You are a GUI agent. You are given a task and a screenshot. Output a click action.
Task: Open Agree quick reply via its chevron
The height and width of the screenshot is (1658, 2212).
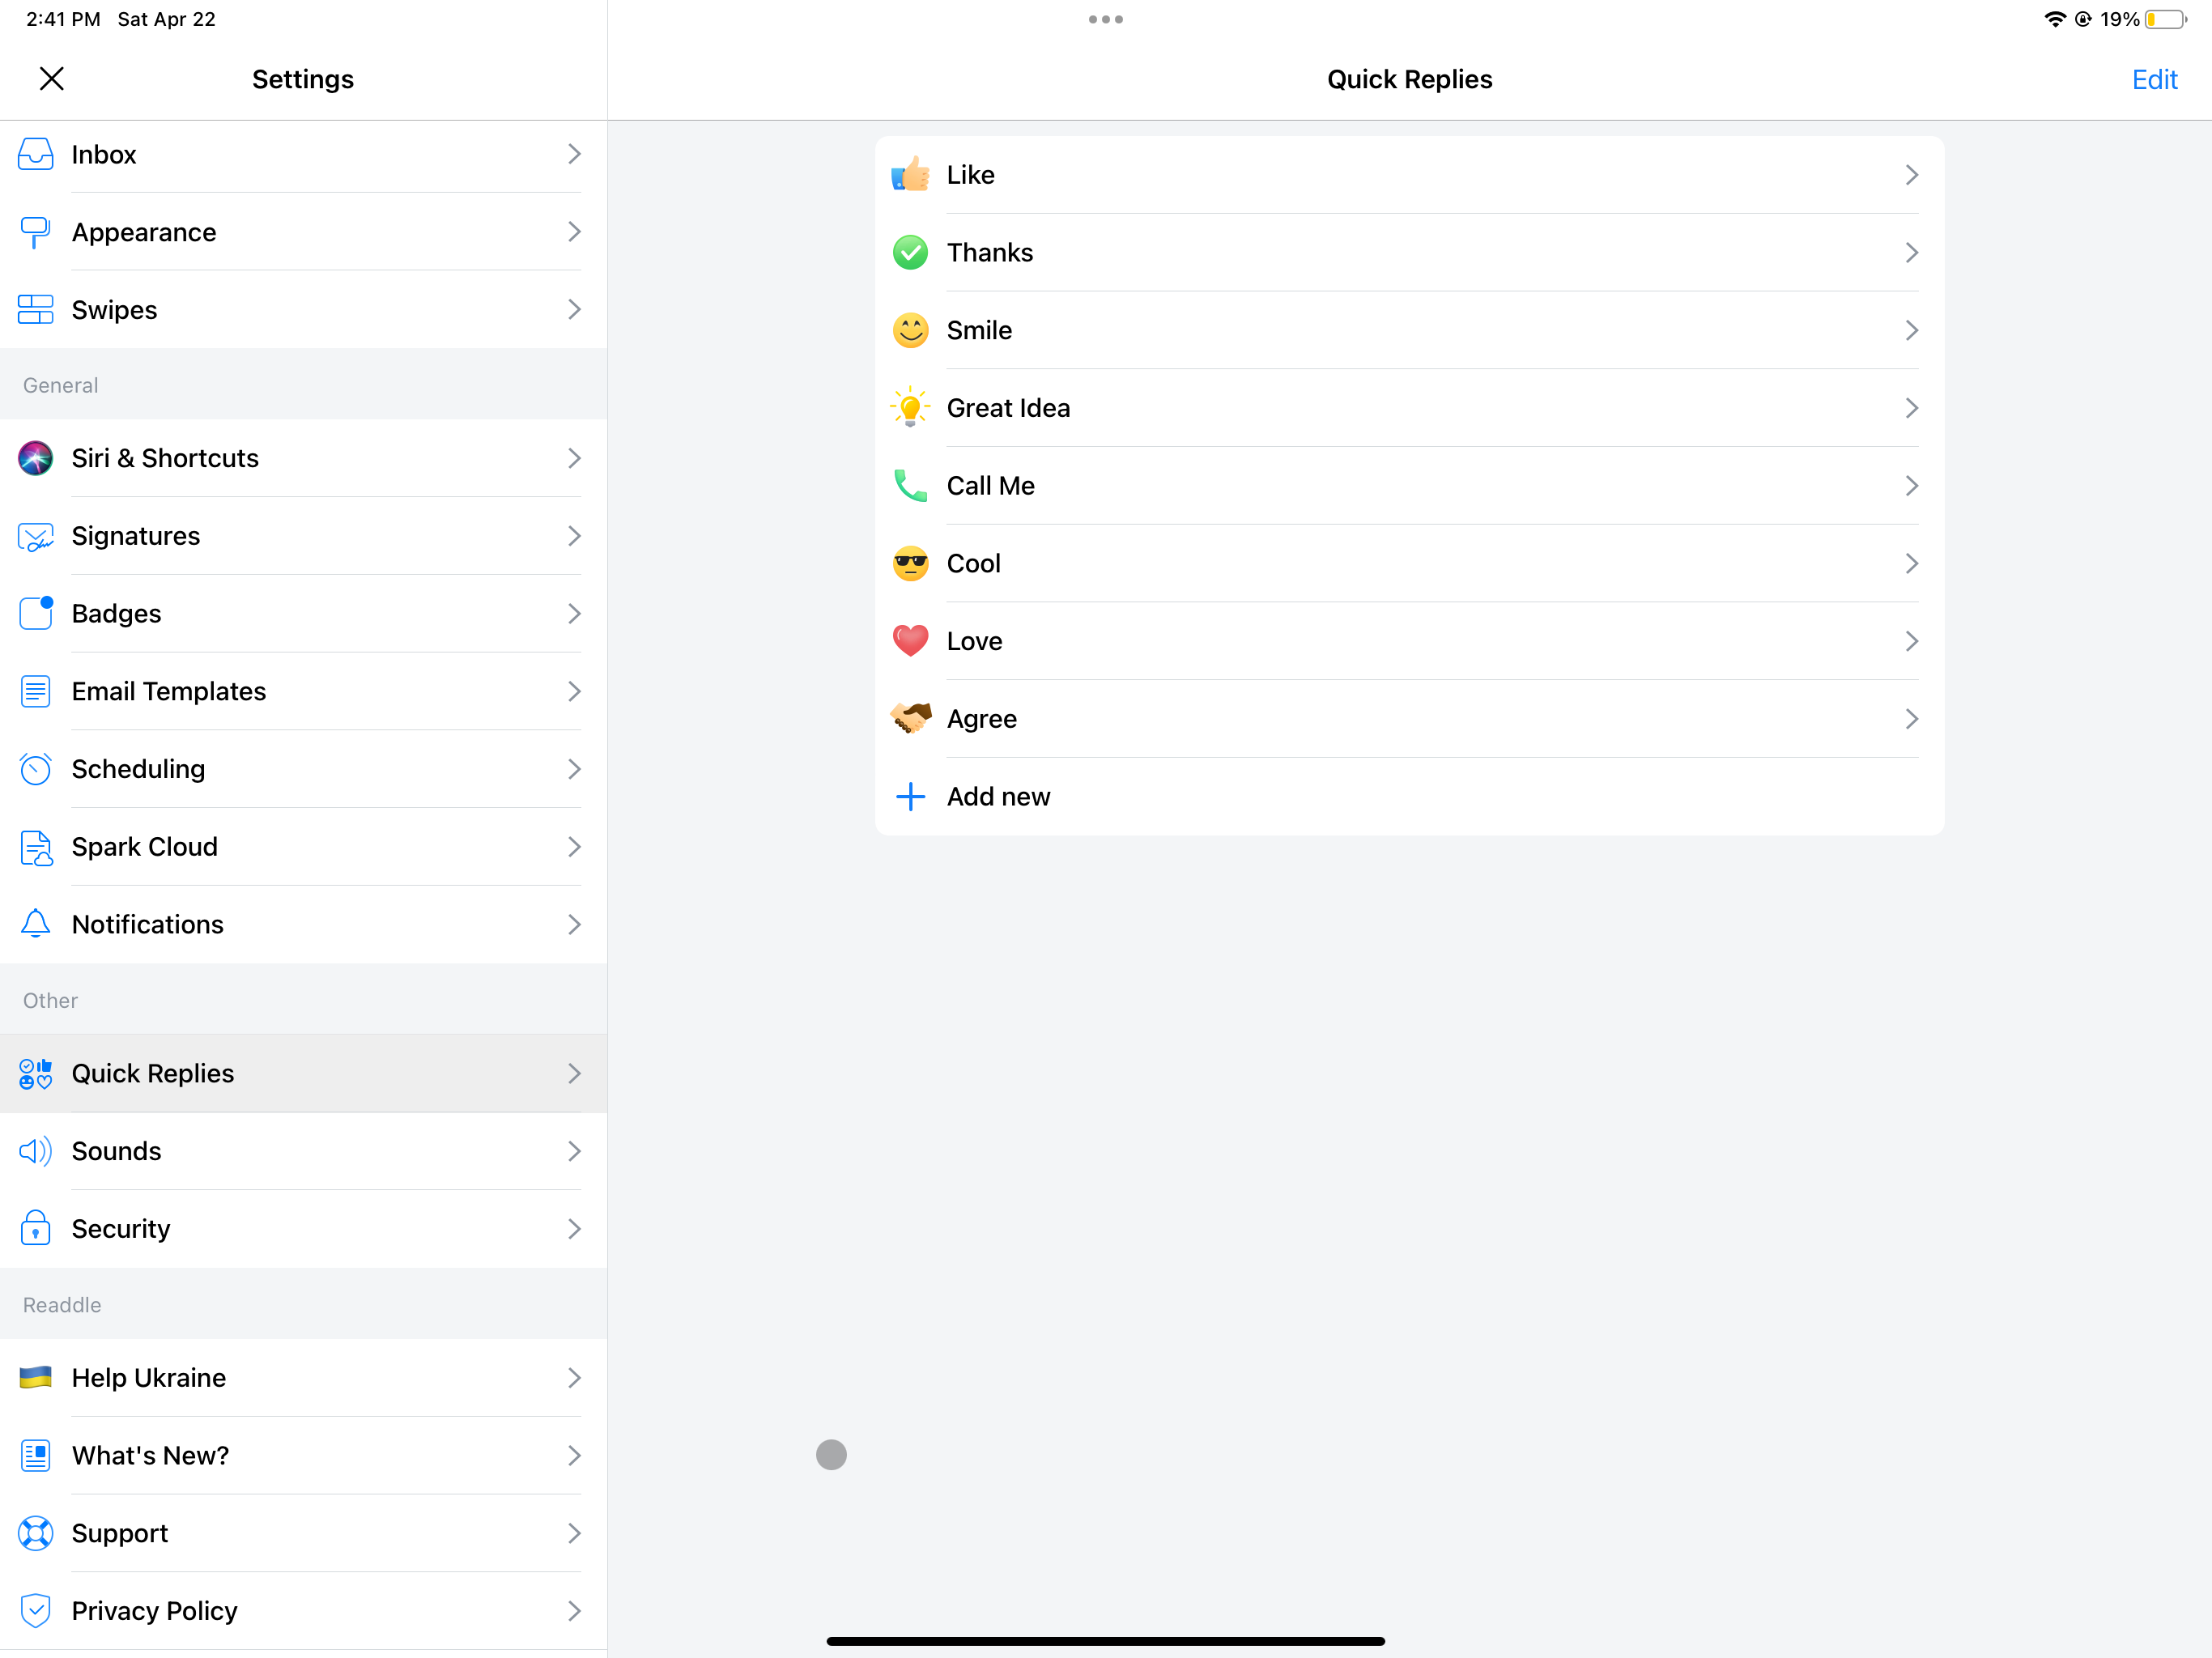tap(1911, 719)
